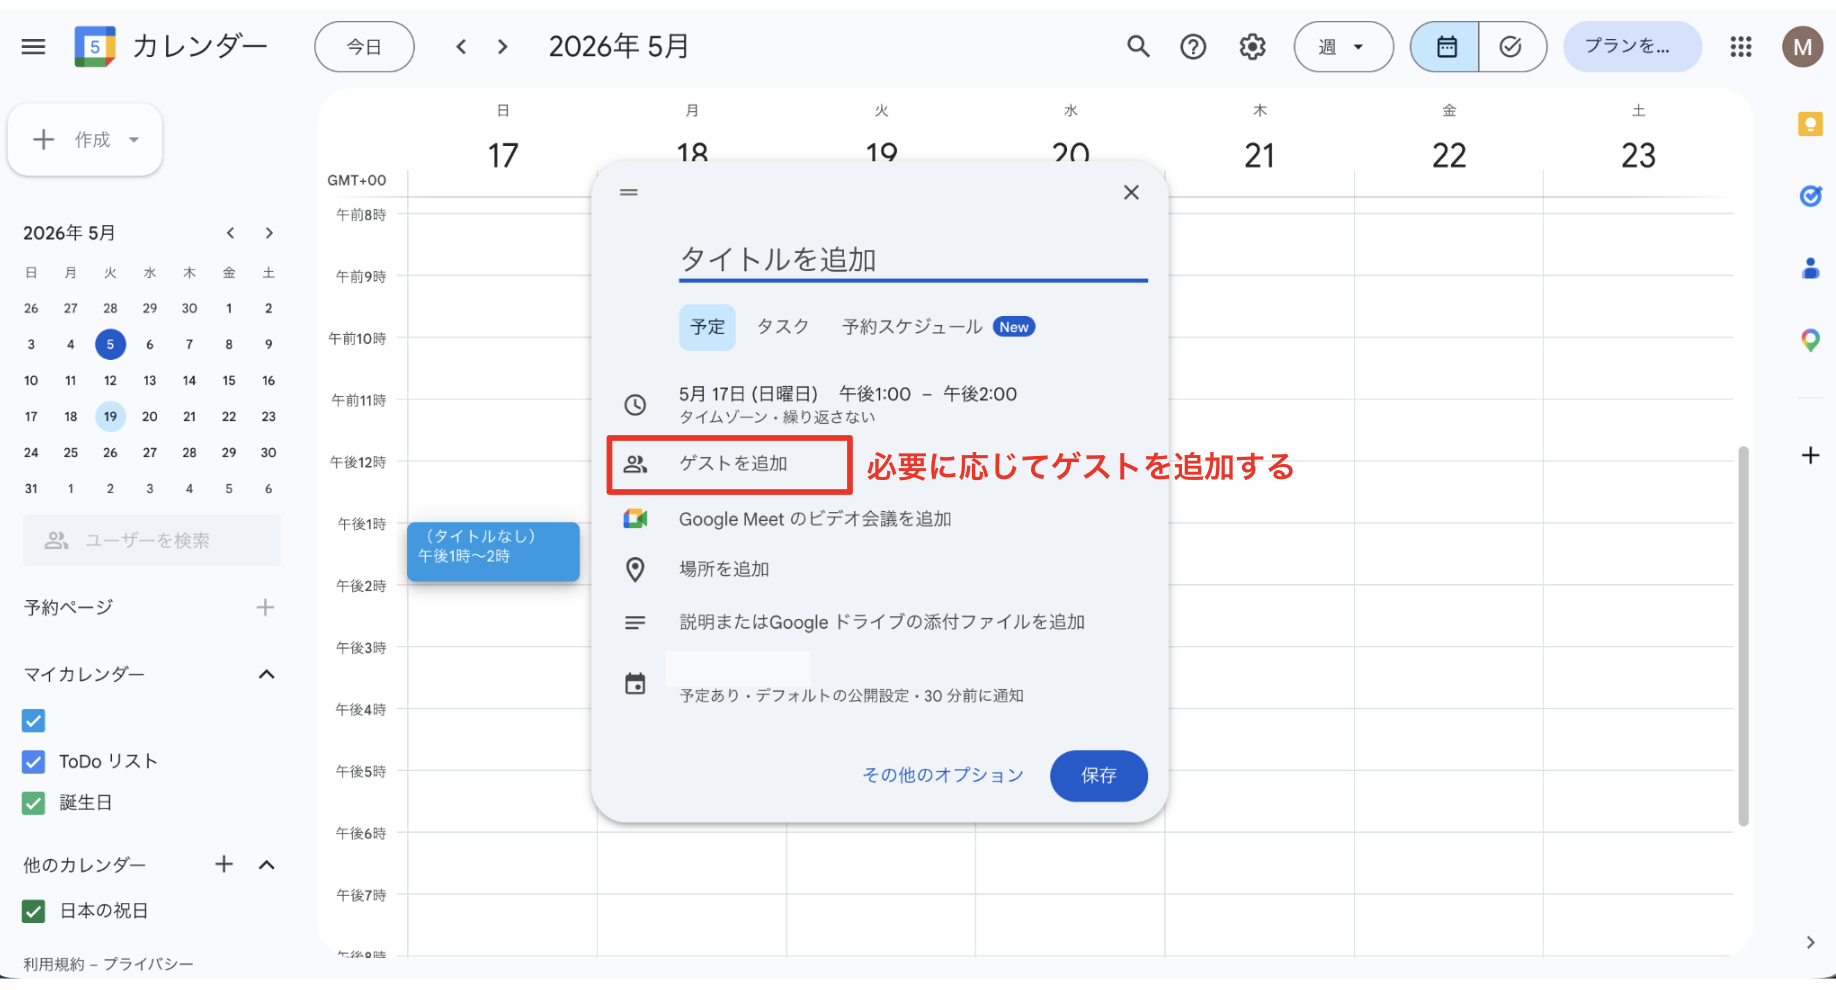Collapse the 他のカレンダー section
This screenshot has height=990, width=1836.
(x=266, y=864)
